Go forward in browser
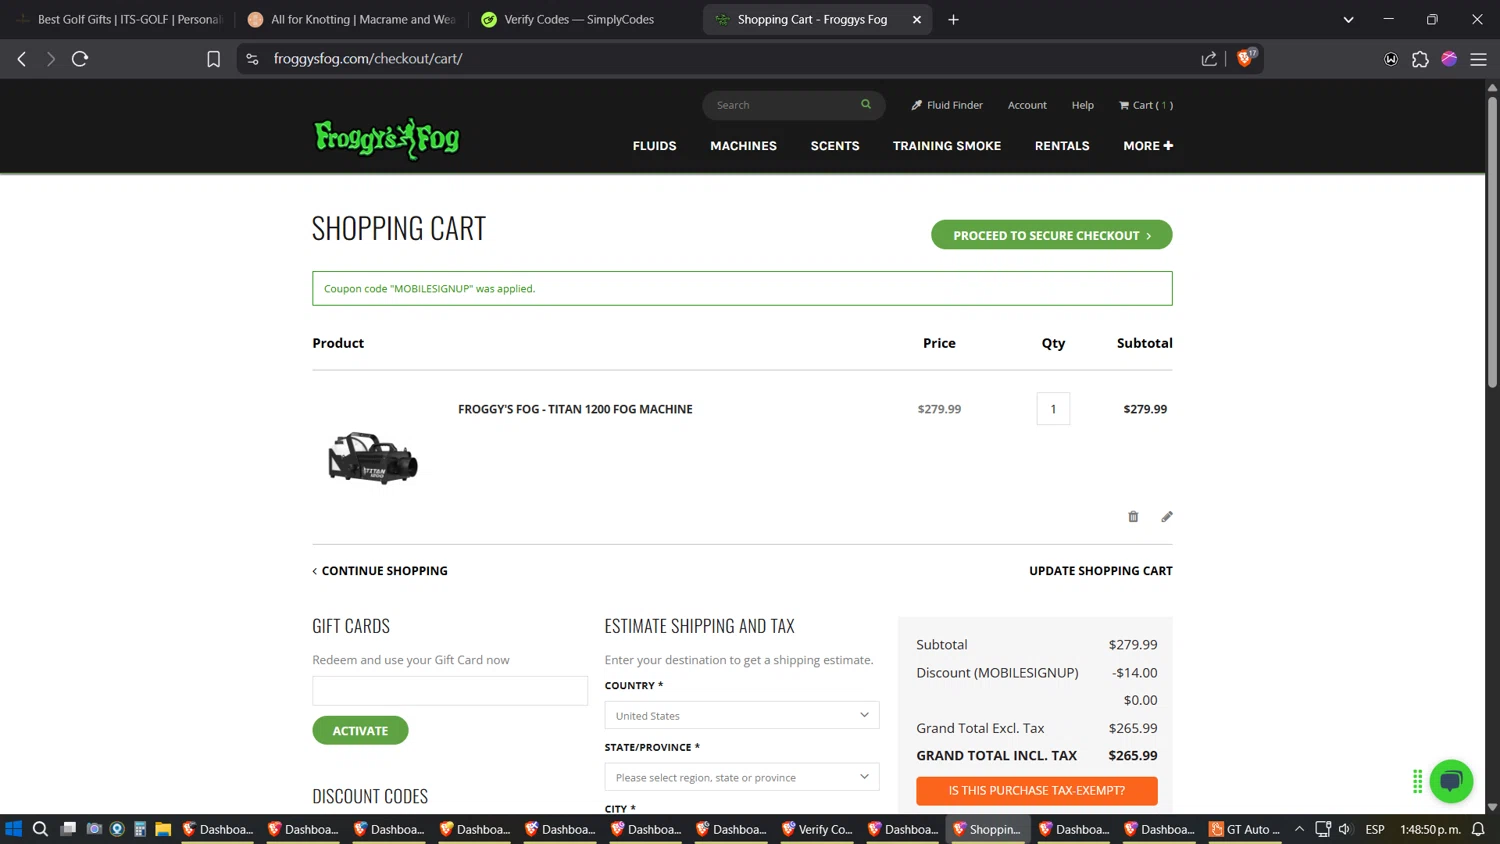 click(x=51, y=59)
